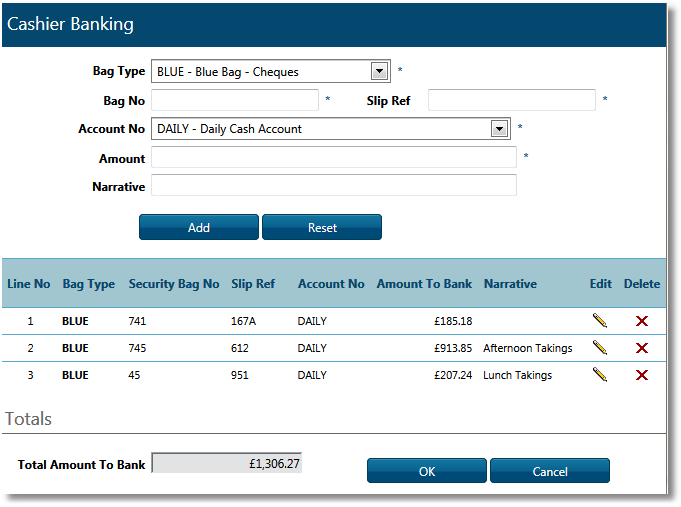Delete the Lunch Takings entry
Screen dimensions: 681x507
click(642, 375)
